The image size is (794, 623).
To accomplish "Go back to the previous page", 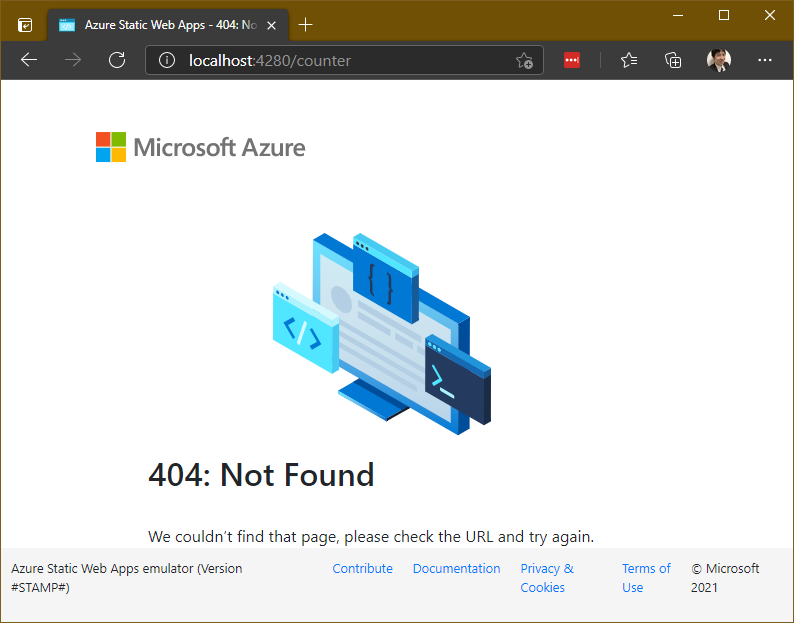I will 29,60.
